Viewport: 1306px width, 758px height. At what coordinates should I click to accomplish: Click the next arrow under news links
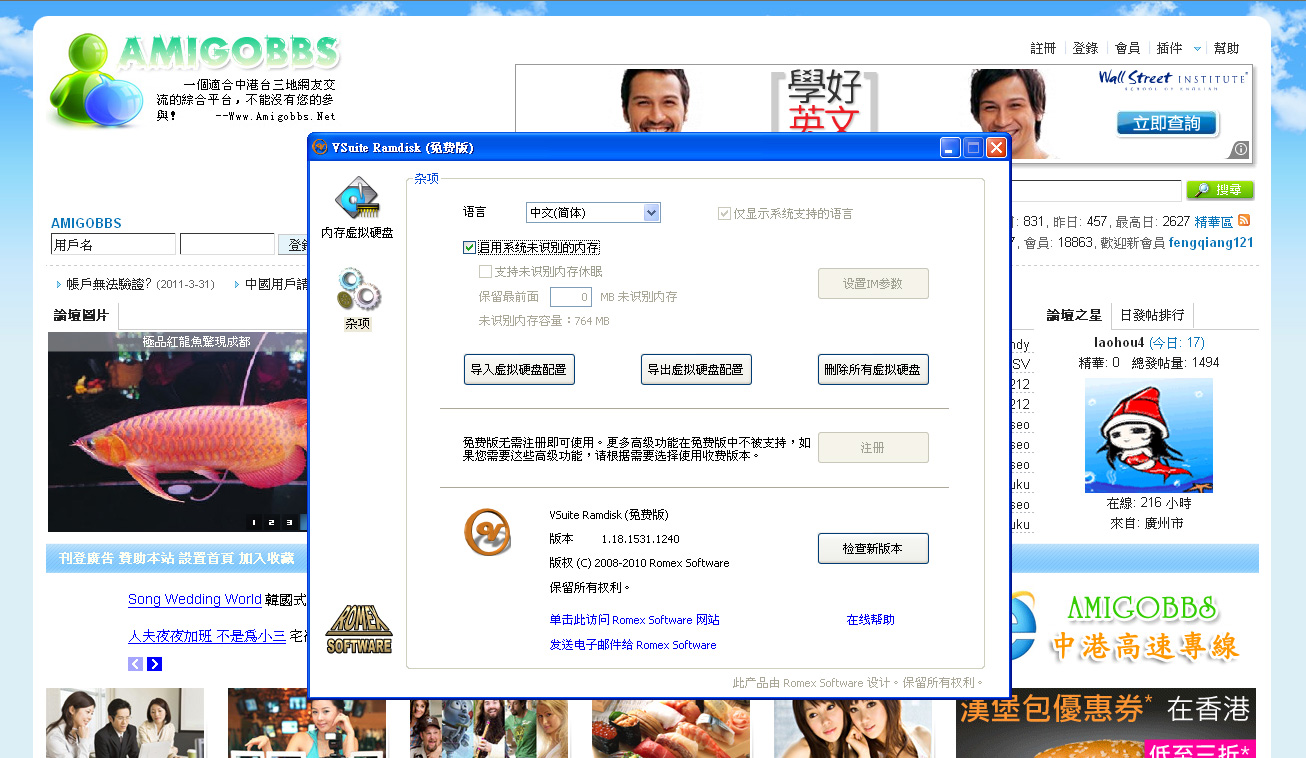coord(155,664)
